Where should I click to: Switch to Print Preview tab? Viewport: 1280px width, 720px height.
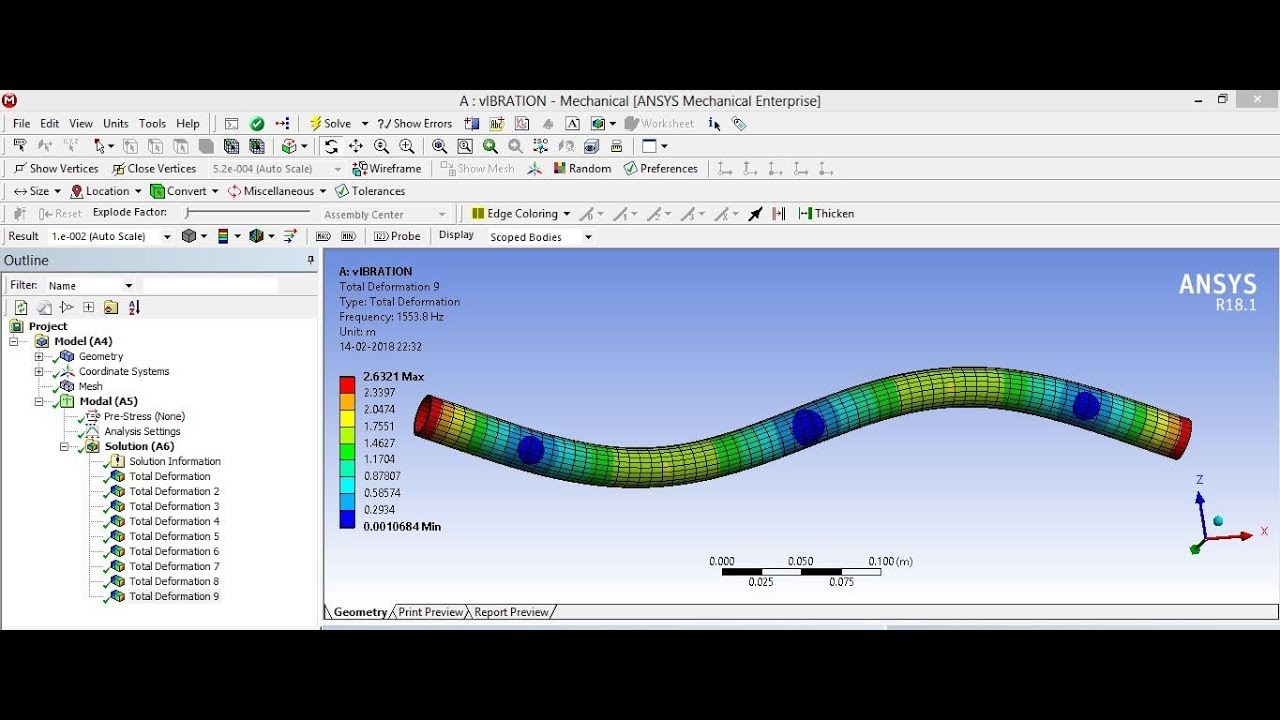pos(430,612)
